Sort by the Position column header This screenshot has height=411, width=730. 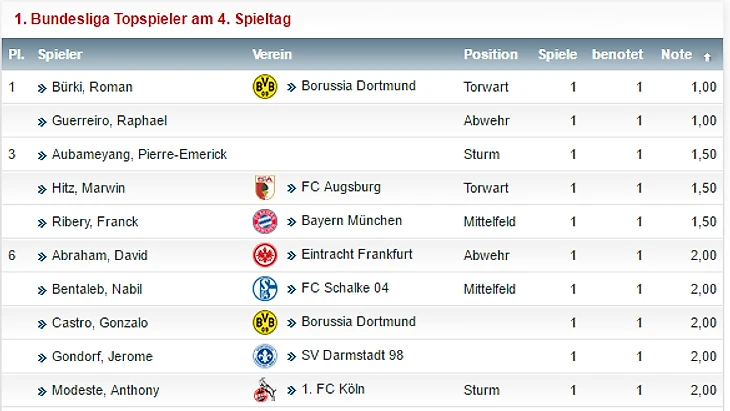490,55
